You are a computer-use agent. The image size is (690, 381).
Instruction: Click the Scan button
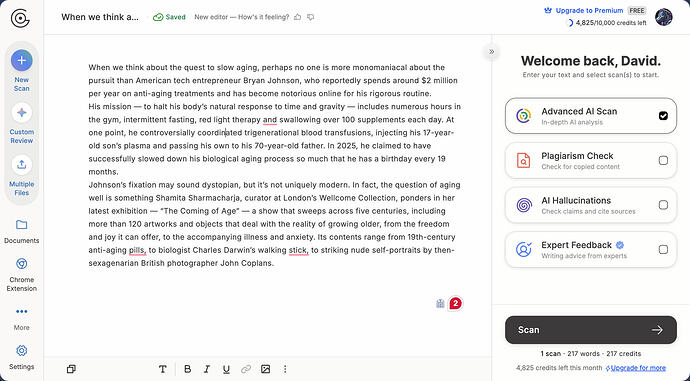pyautogui.click(x=591, y=330)
